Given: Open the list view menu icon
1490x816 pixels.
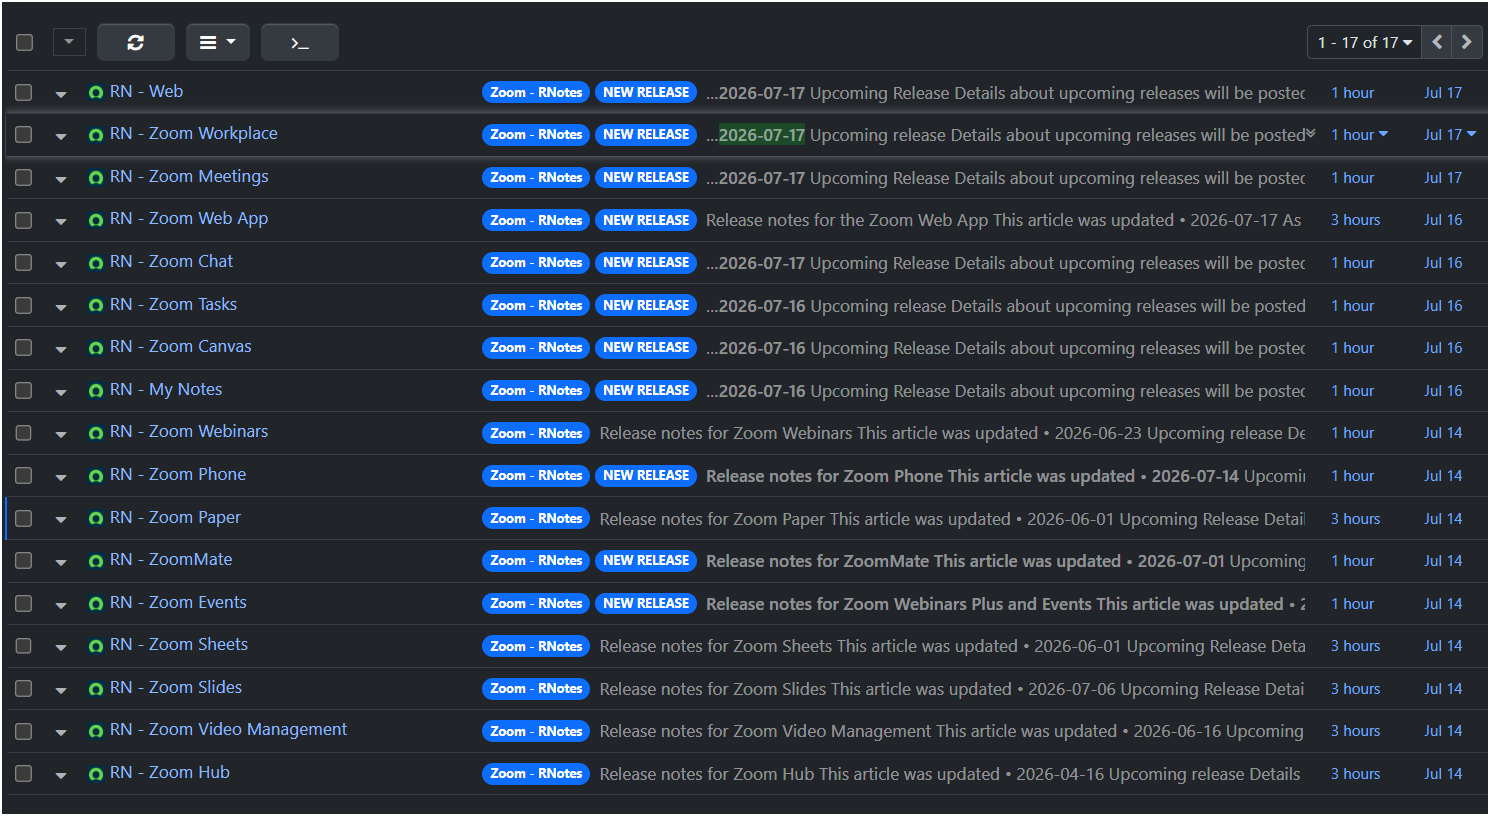Looking at the screenshot, I should click(x=217, y=42).
